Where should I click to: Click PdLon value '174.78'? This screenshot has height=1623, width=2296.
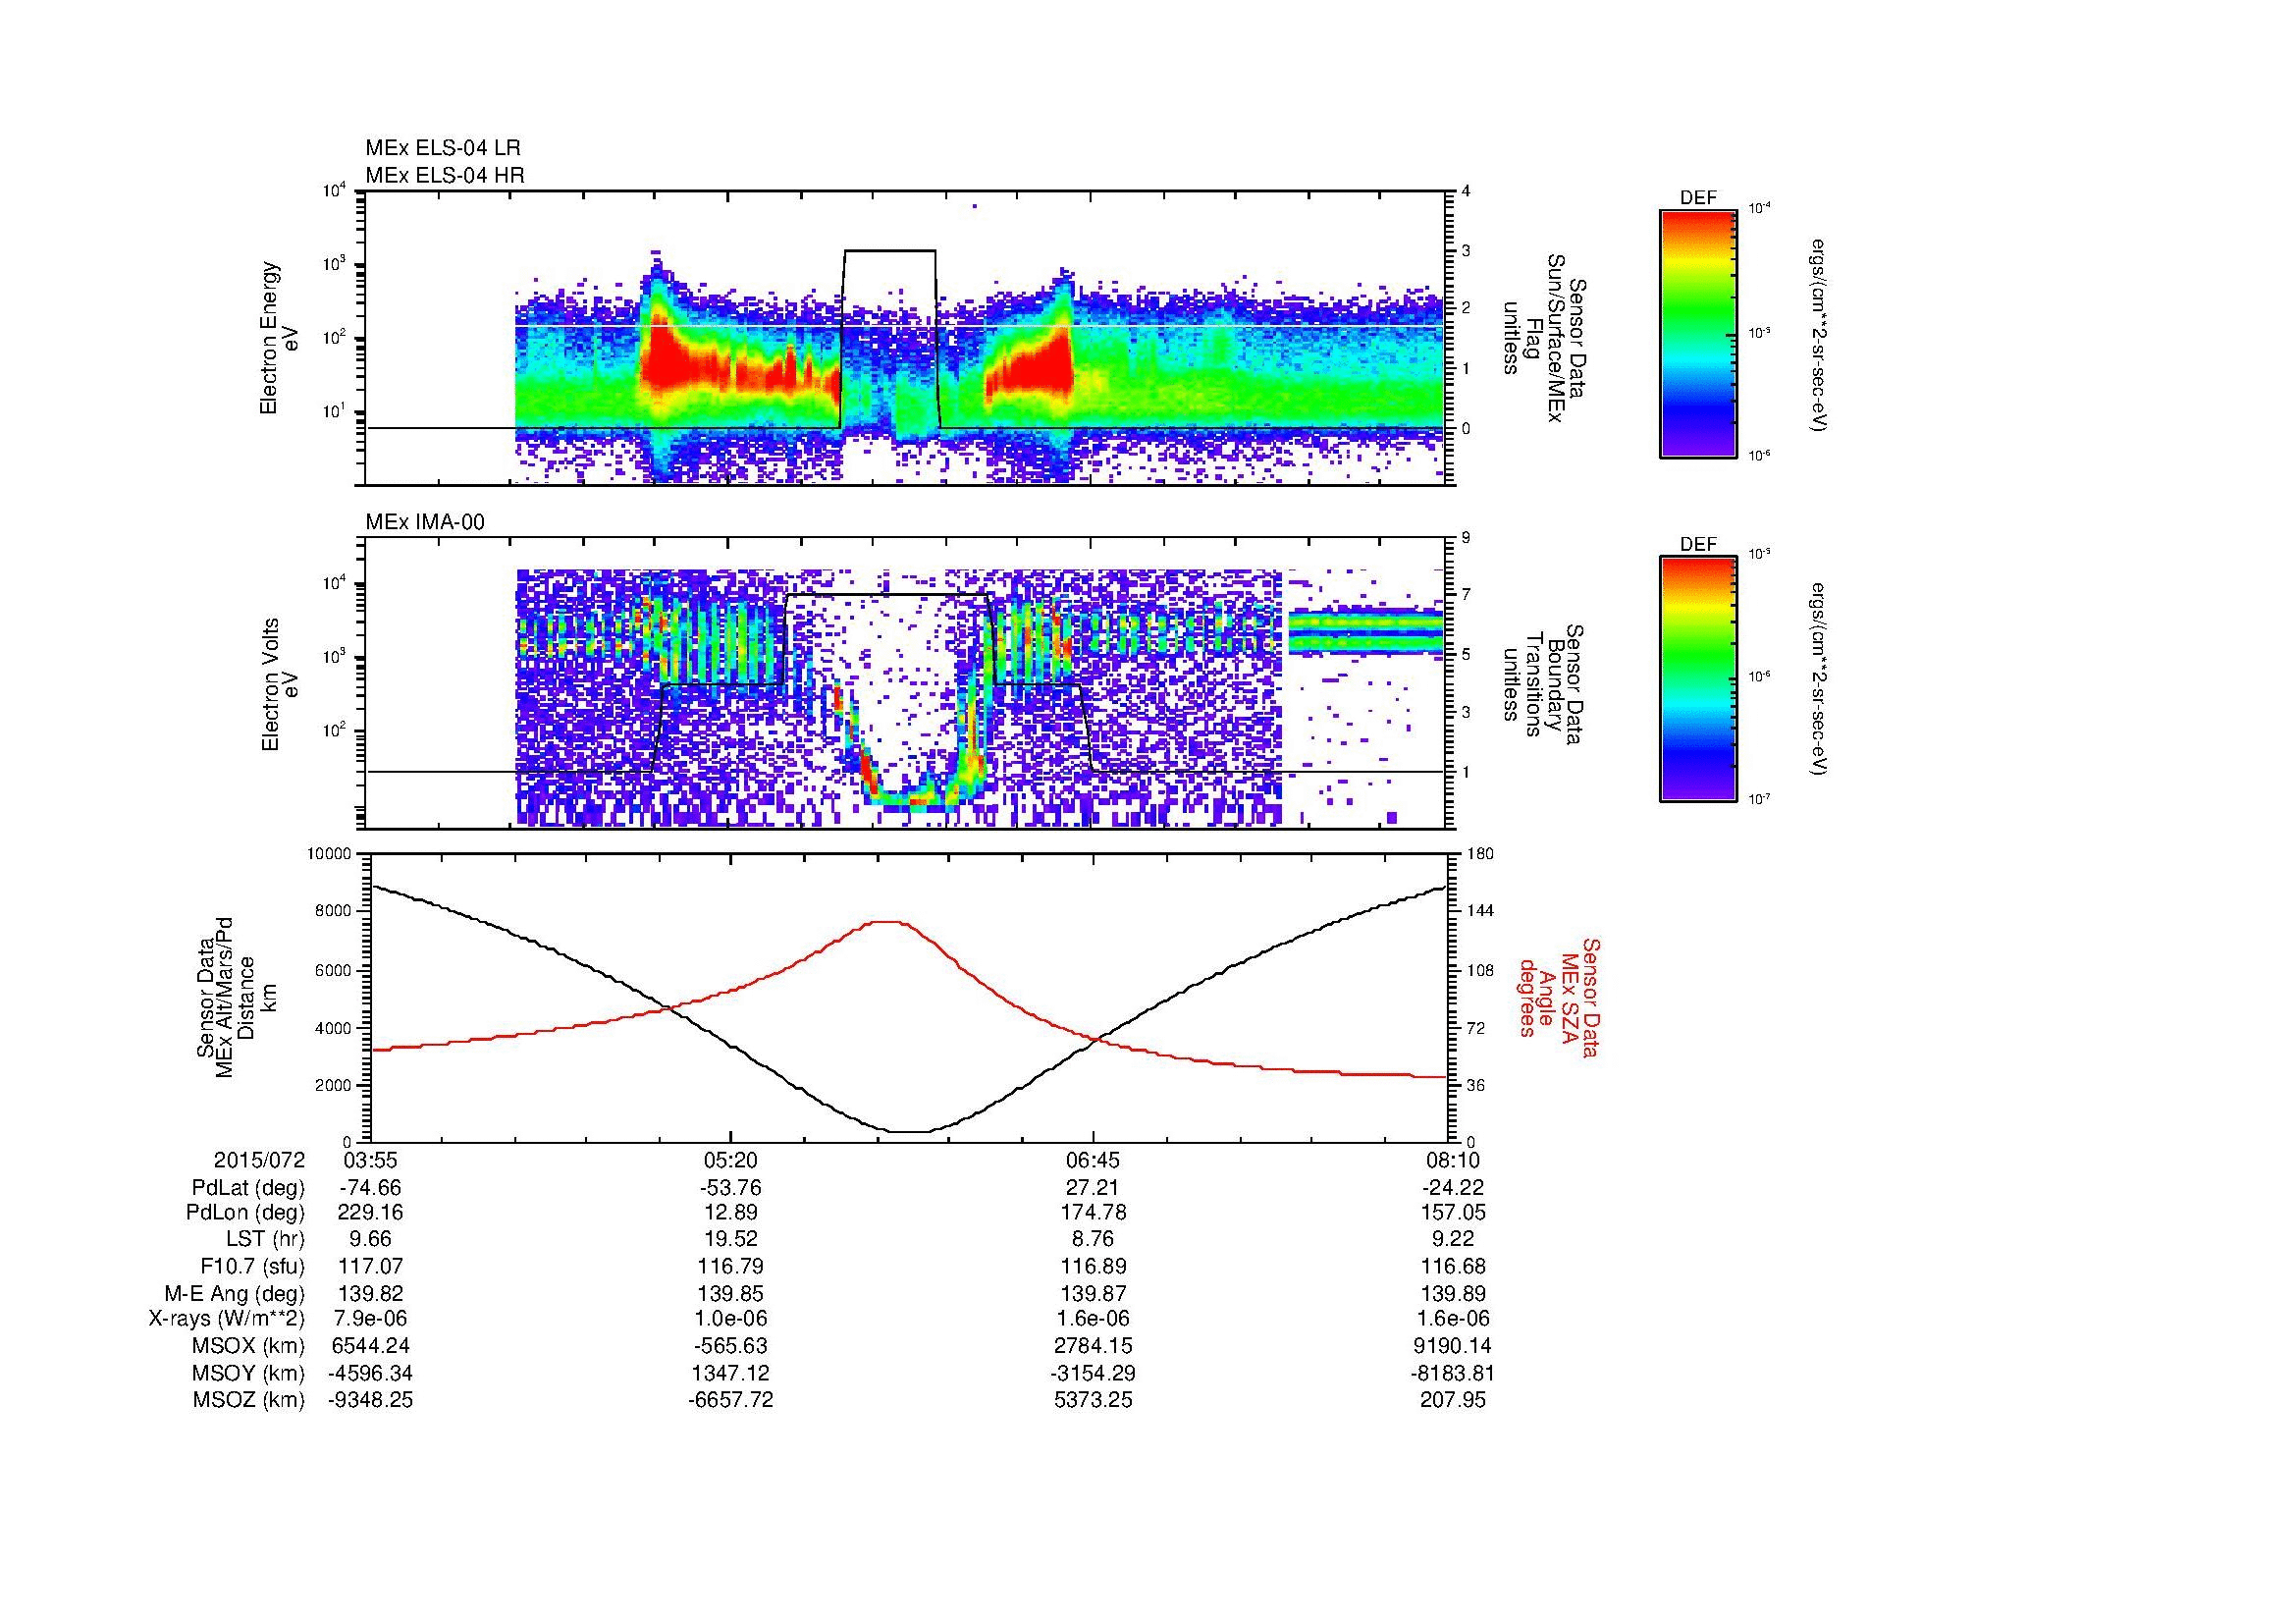point(1094,1213)
